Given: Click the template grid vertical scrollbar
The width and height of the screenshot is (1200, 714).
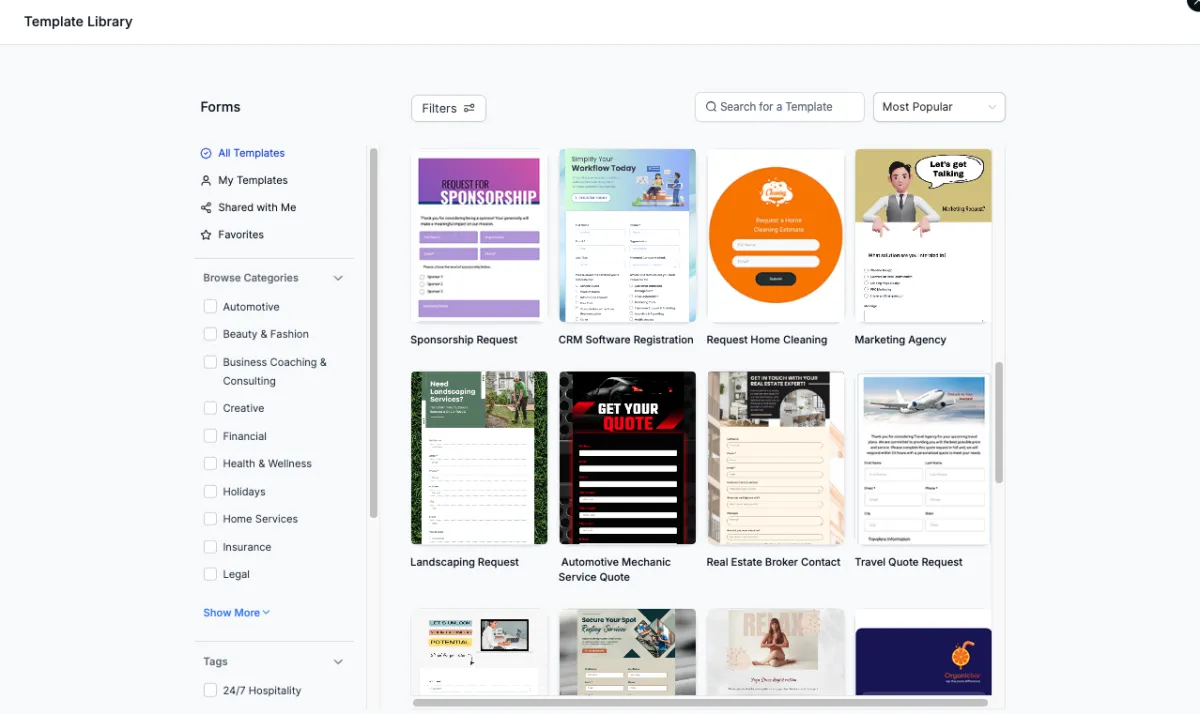Looking at the screenshot, I should (998, 423).
